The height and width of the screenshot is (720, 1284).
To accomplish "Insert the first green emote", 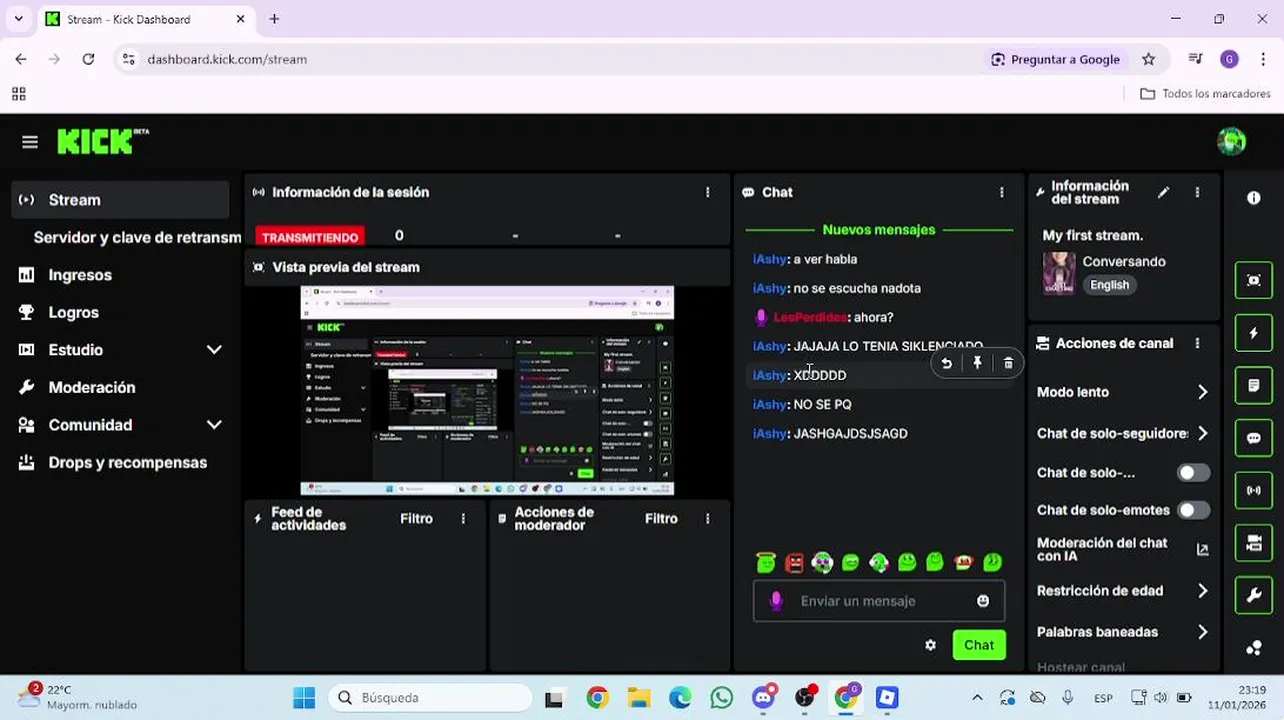I will [x=766, y=563].
